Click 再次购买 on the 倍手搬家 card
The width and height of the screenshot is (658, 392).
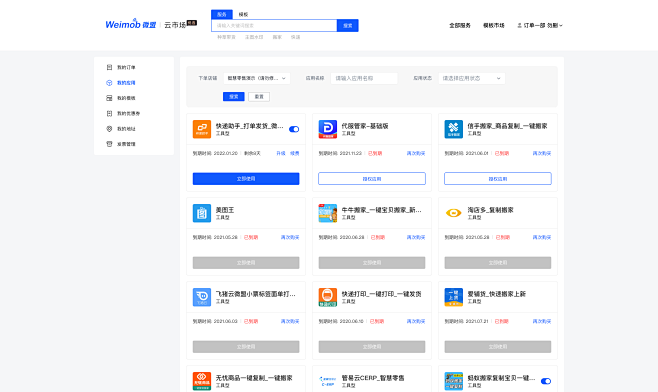click(542, 153)
